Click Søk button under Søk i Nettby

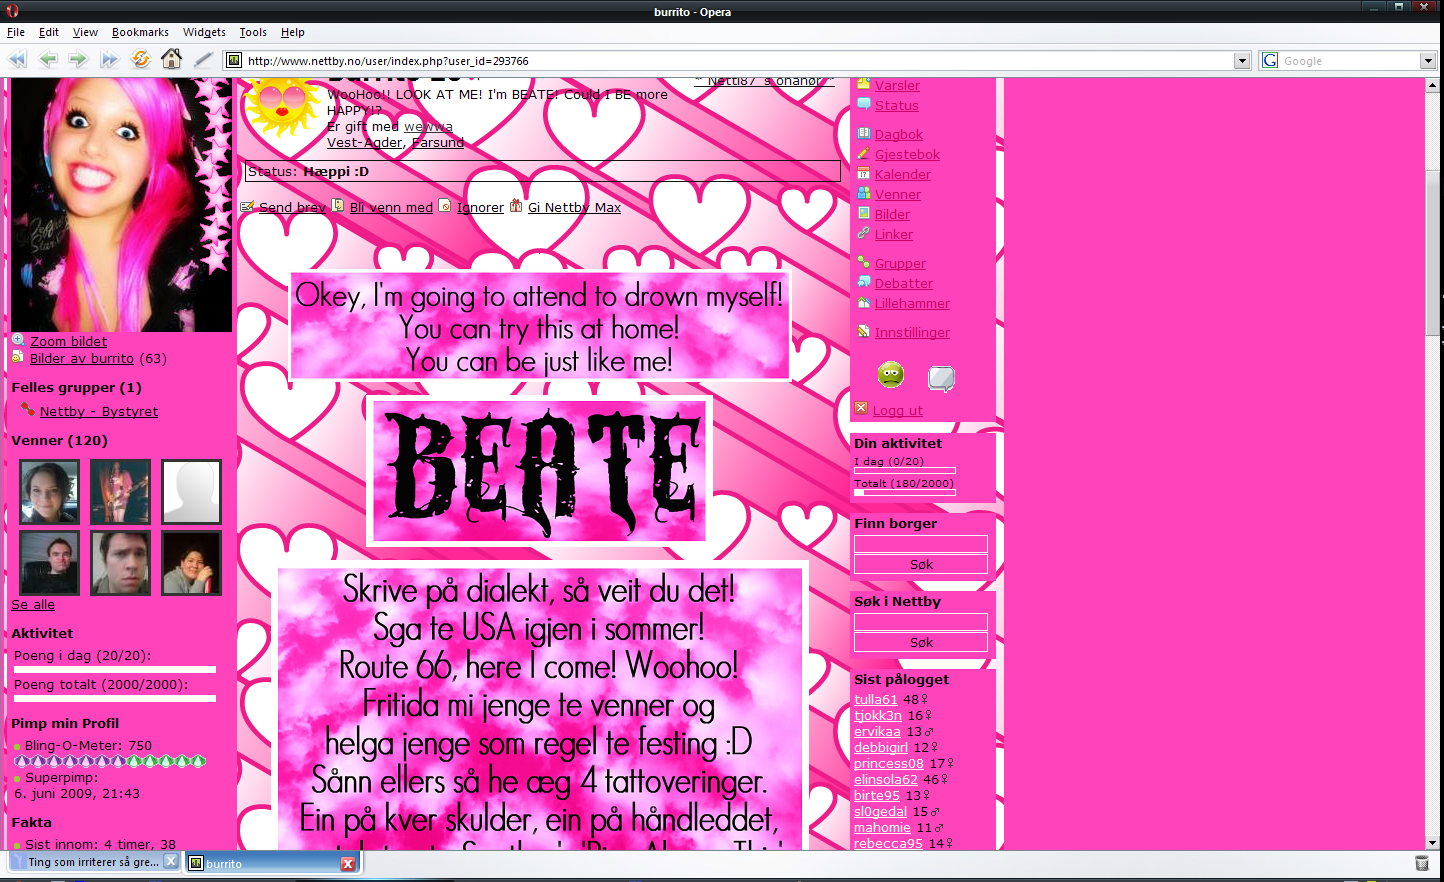click(x=921, y=642)
